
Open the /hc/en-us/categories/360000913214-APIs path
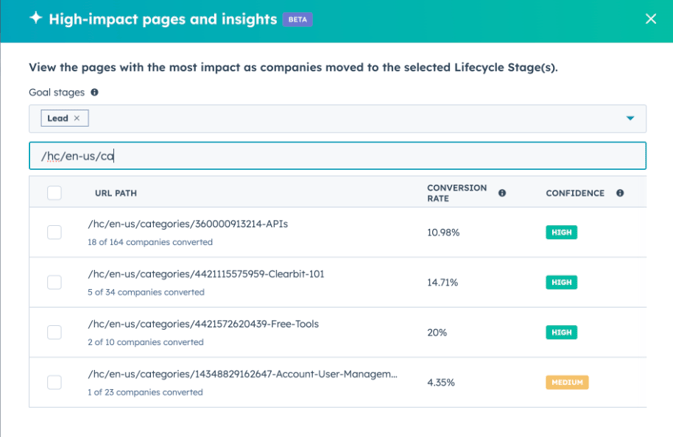[188, 224]
